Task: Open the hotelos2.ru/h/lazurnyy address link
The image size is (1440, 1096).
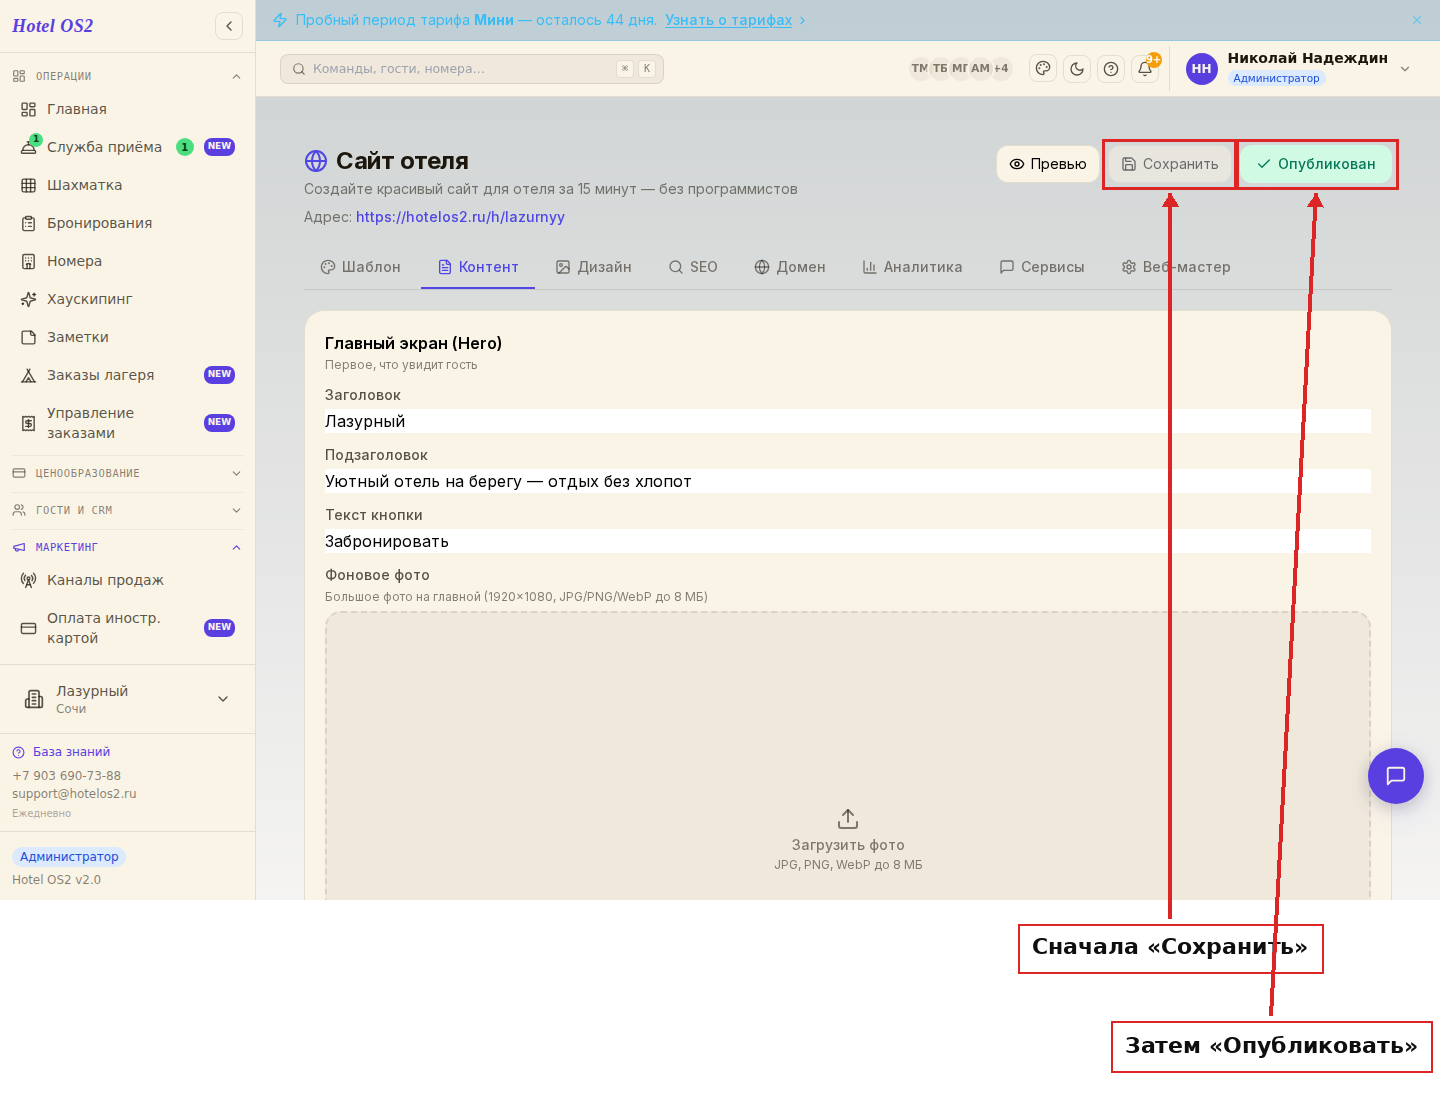Action: click(460, 217)
